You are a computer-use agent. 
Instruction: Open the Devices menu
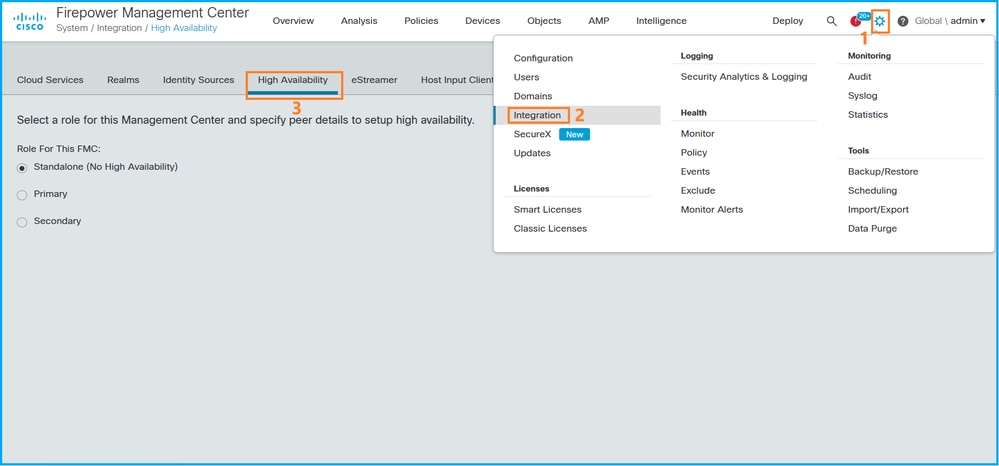tap(482, 21)
